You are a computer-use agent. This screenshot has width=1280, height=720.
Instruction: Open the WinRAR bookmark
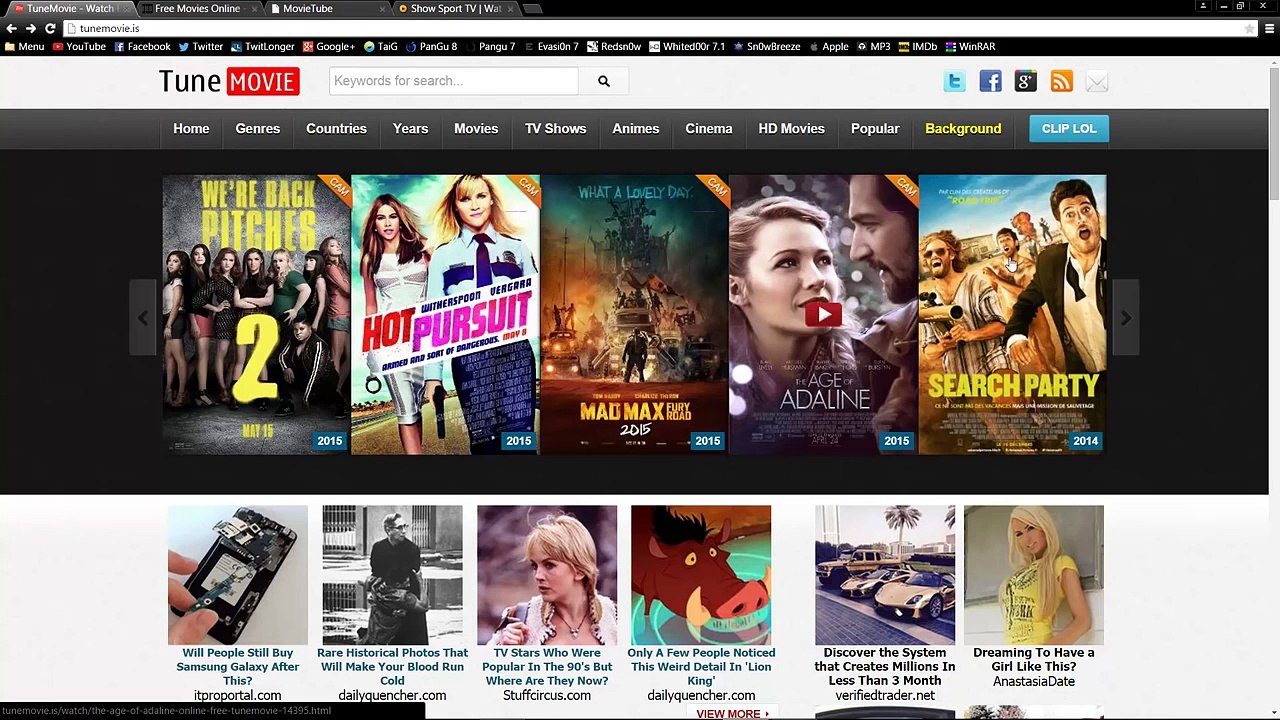pyautogui.click(x=970, y=46)
